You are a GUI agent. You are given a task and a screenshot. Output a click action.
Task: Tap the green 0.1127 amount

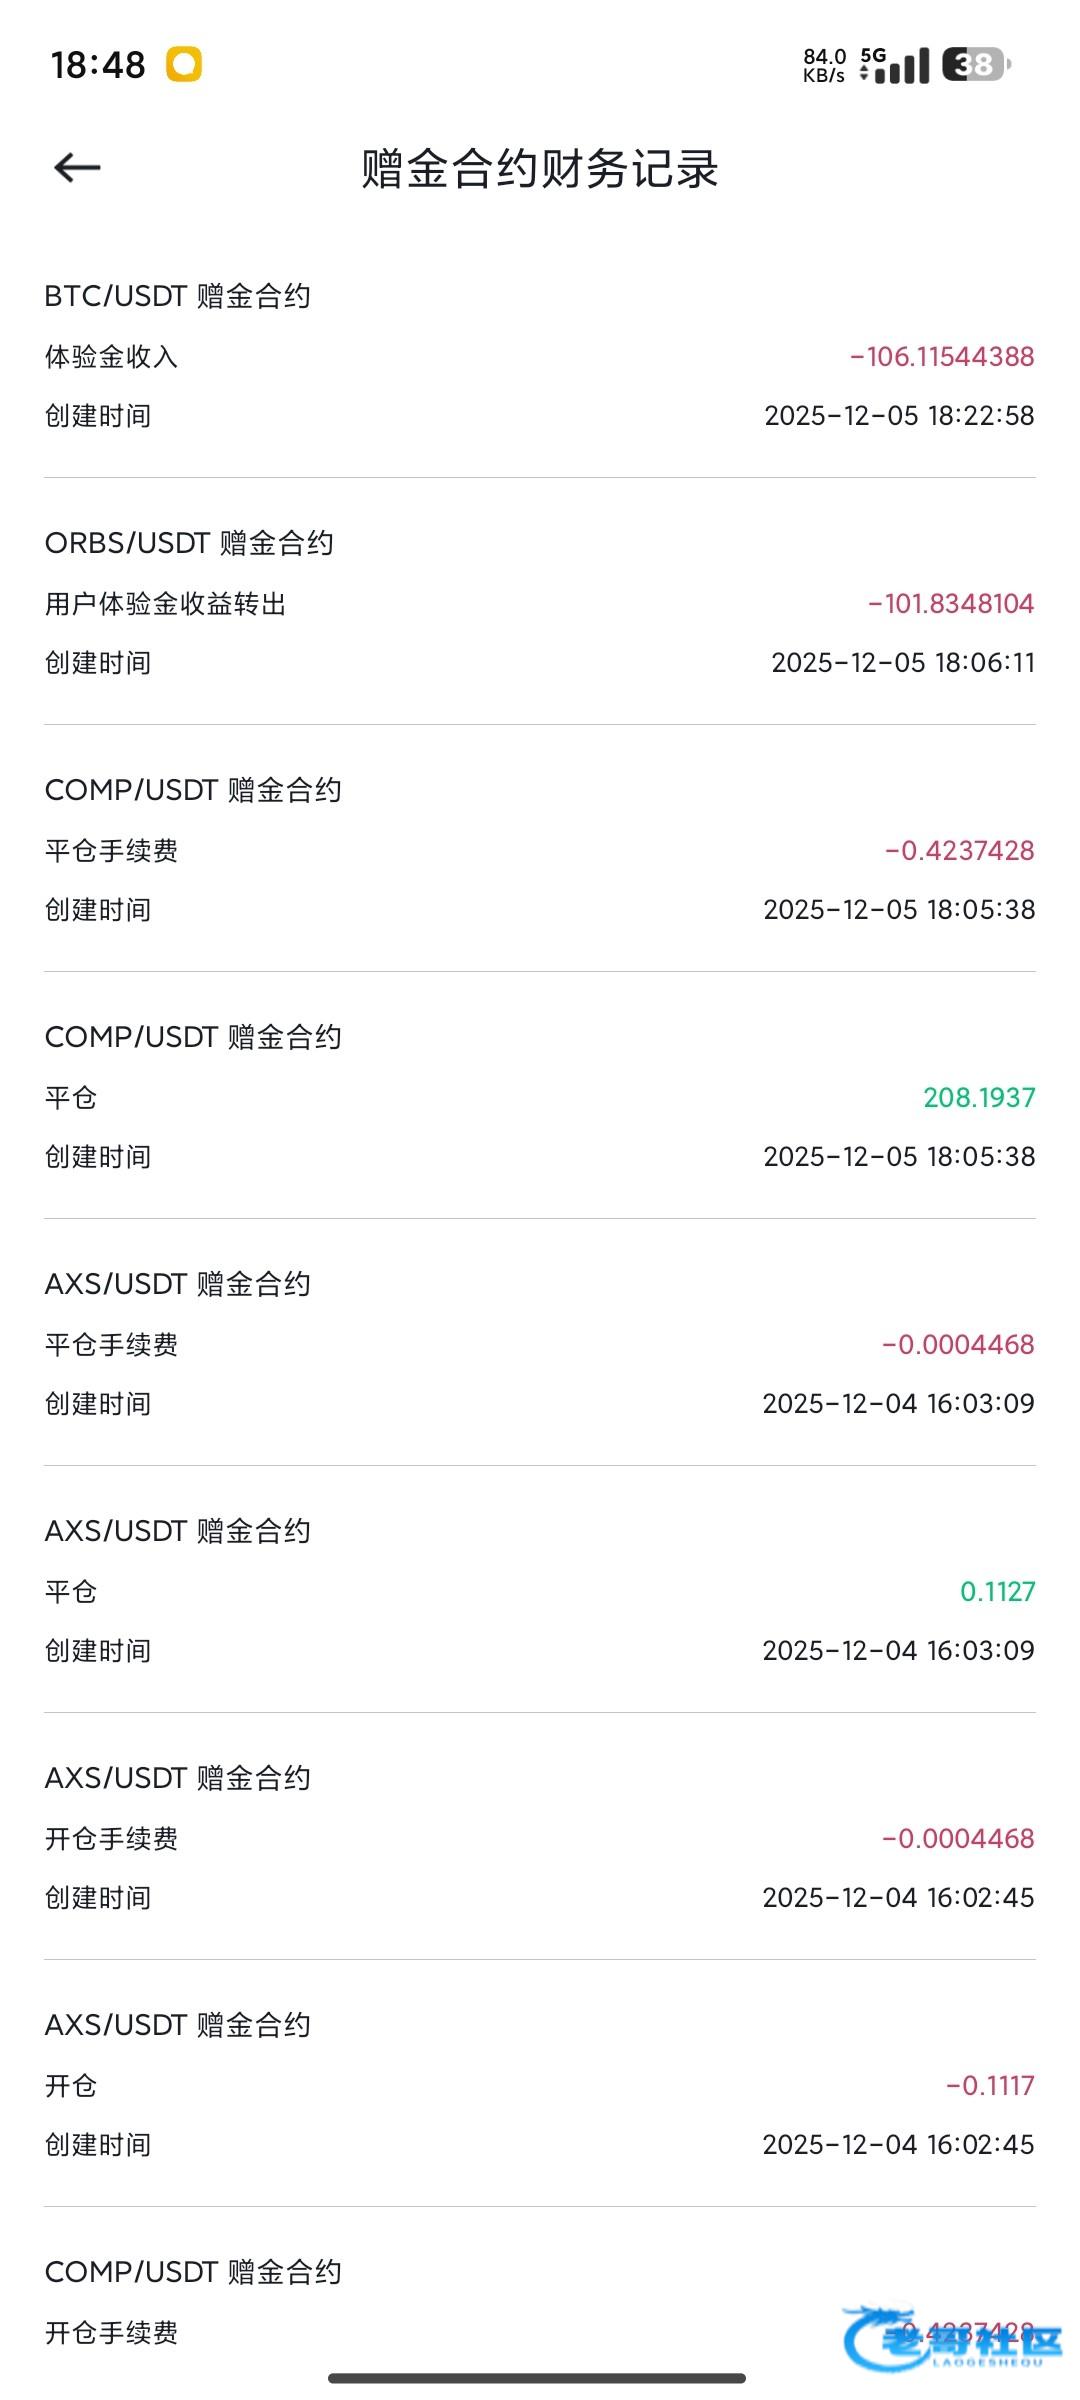[997, 1592]
